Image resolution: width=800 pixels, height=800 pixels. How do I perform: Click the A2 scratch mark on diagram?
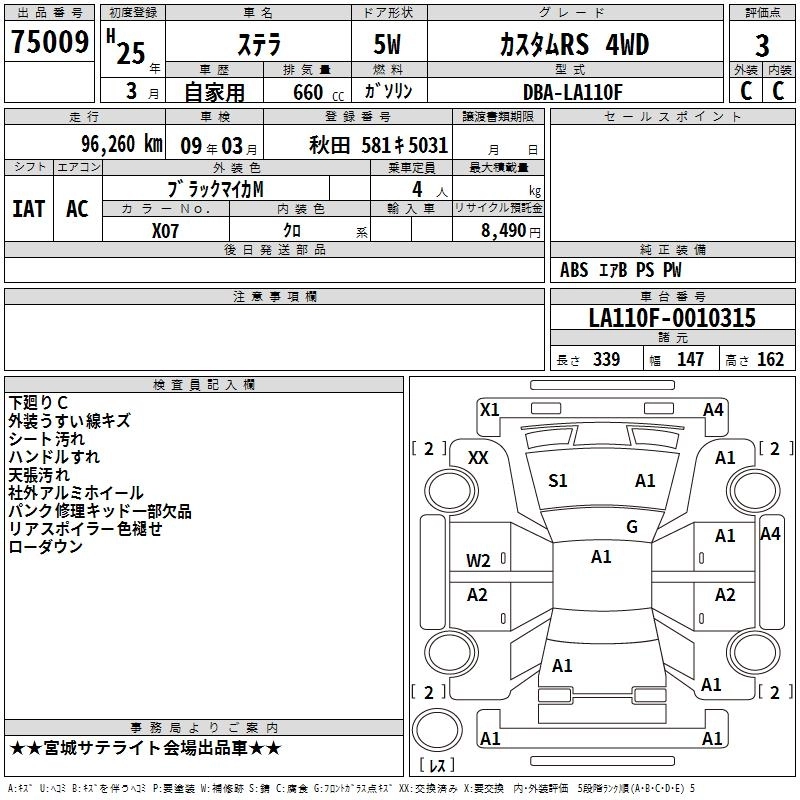pos(478,595)
